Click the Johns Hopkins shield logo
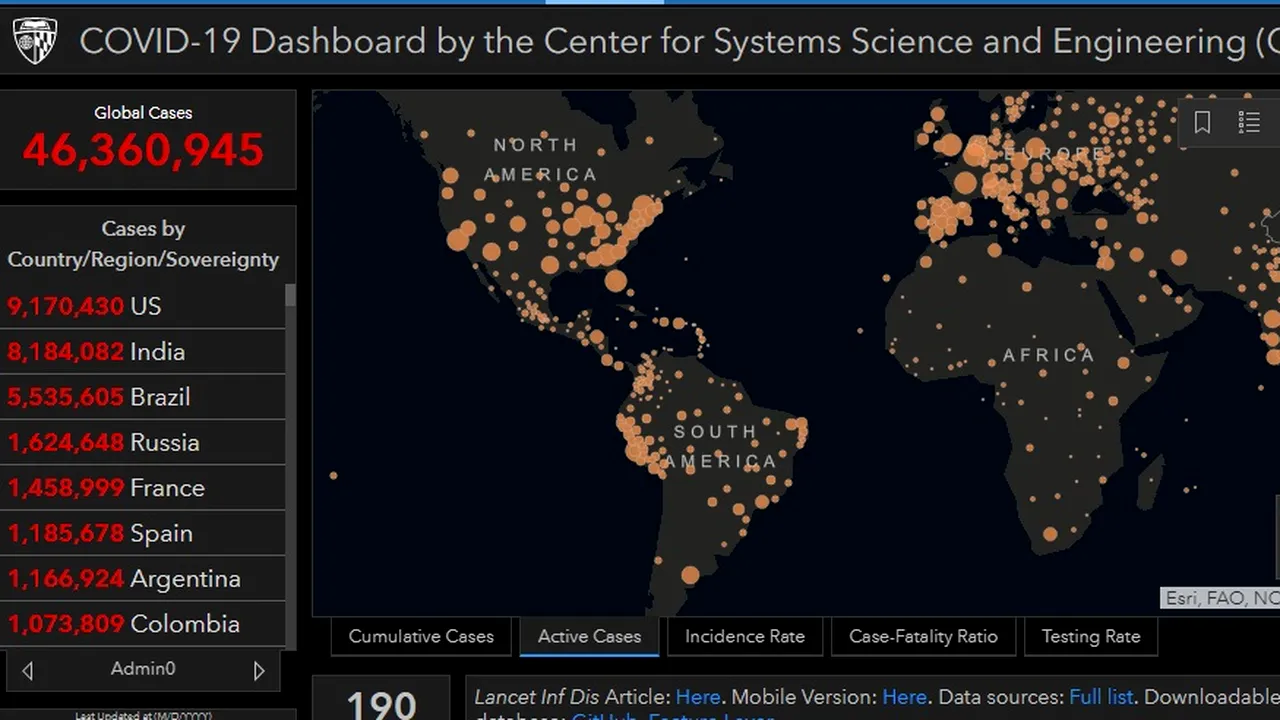The height and width of the screenshot is (720, 1280). tap(34, 41)
